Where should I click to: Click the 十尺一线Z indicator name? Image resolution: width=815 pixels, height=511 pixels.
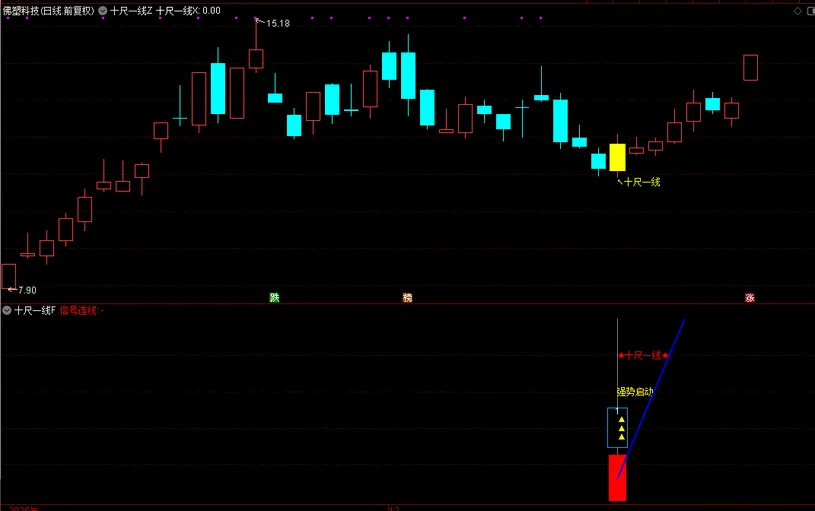131,10
